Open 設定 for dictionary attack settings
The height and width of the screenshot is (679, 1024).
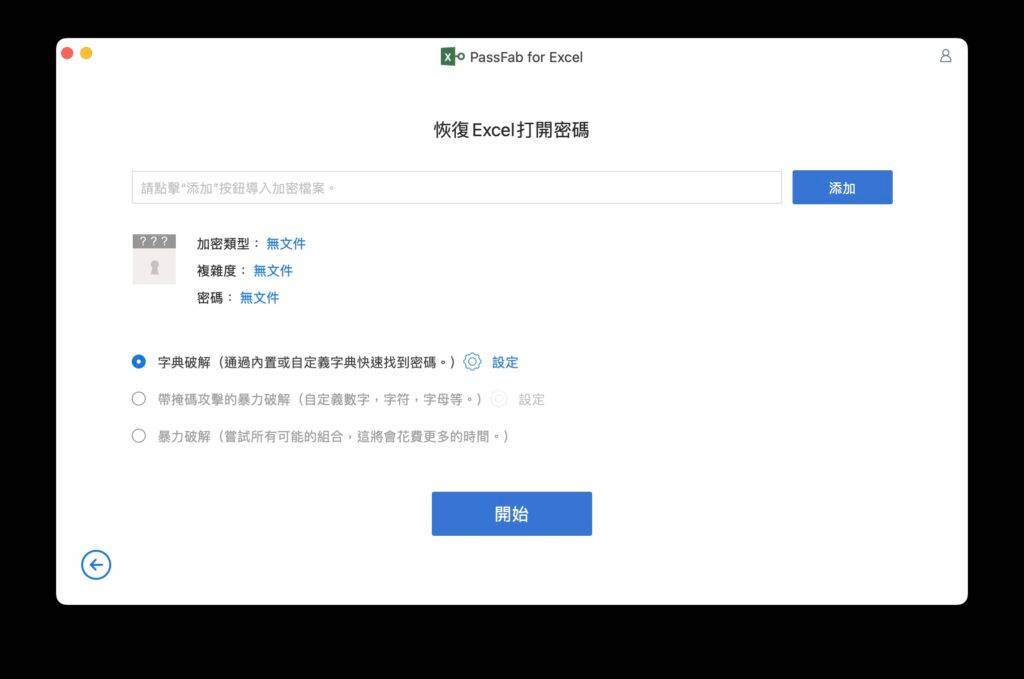tap(505, 362)
